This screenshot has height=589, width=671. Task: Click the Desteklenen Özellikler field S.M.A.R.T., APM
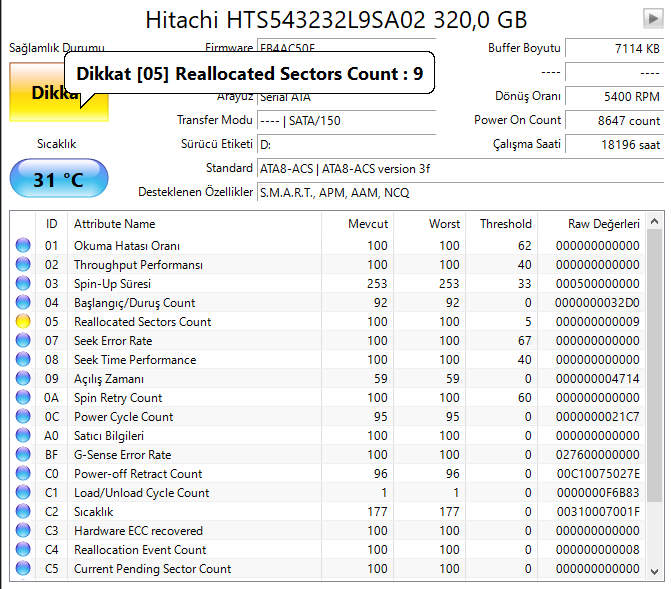[x=460, y=193]
